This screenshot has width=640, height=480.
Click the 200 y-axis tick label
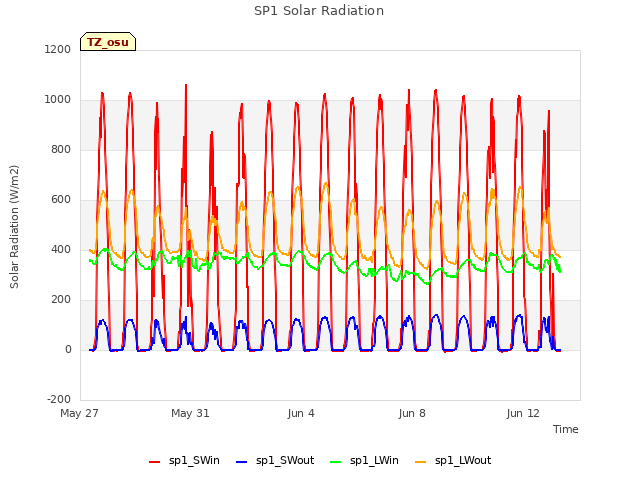[x=61, y=300]
